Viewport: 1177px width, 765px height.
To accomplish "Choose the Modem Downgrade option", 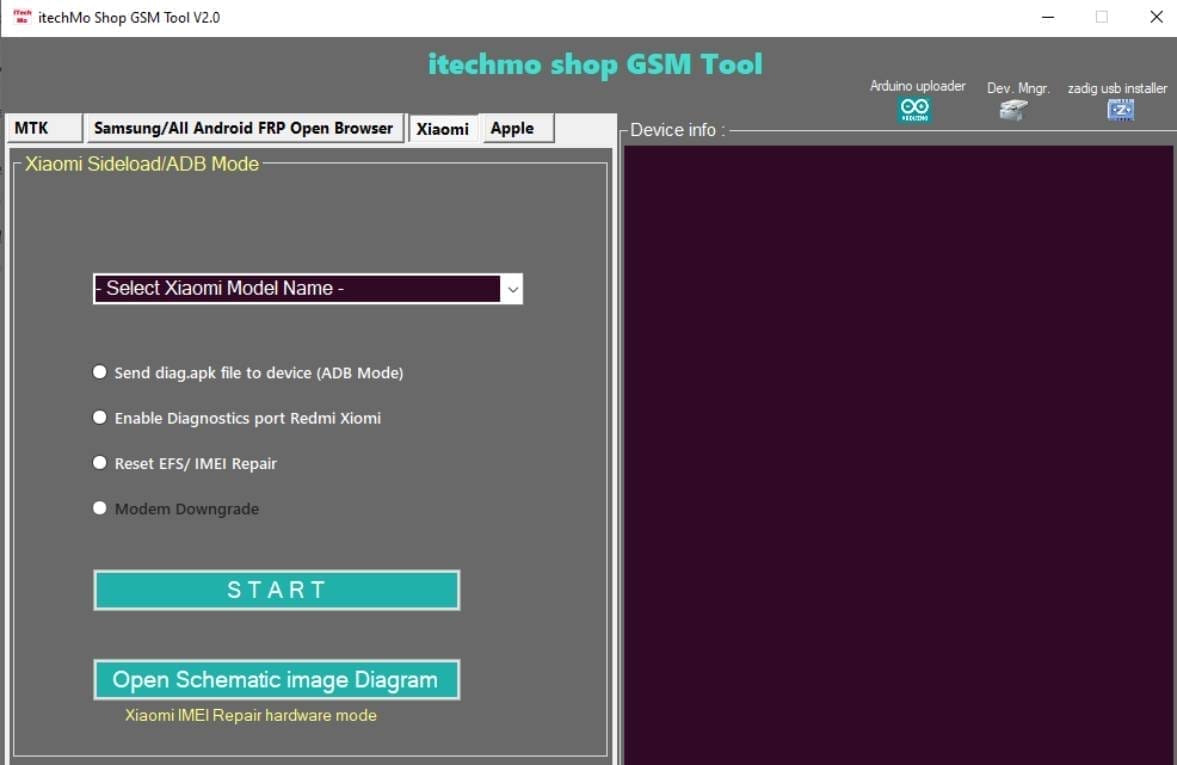I will click(99, 507).
